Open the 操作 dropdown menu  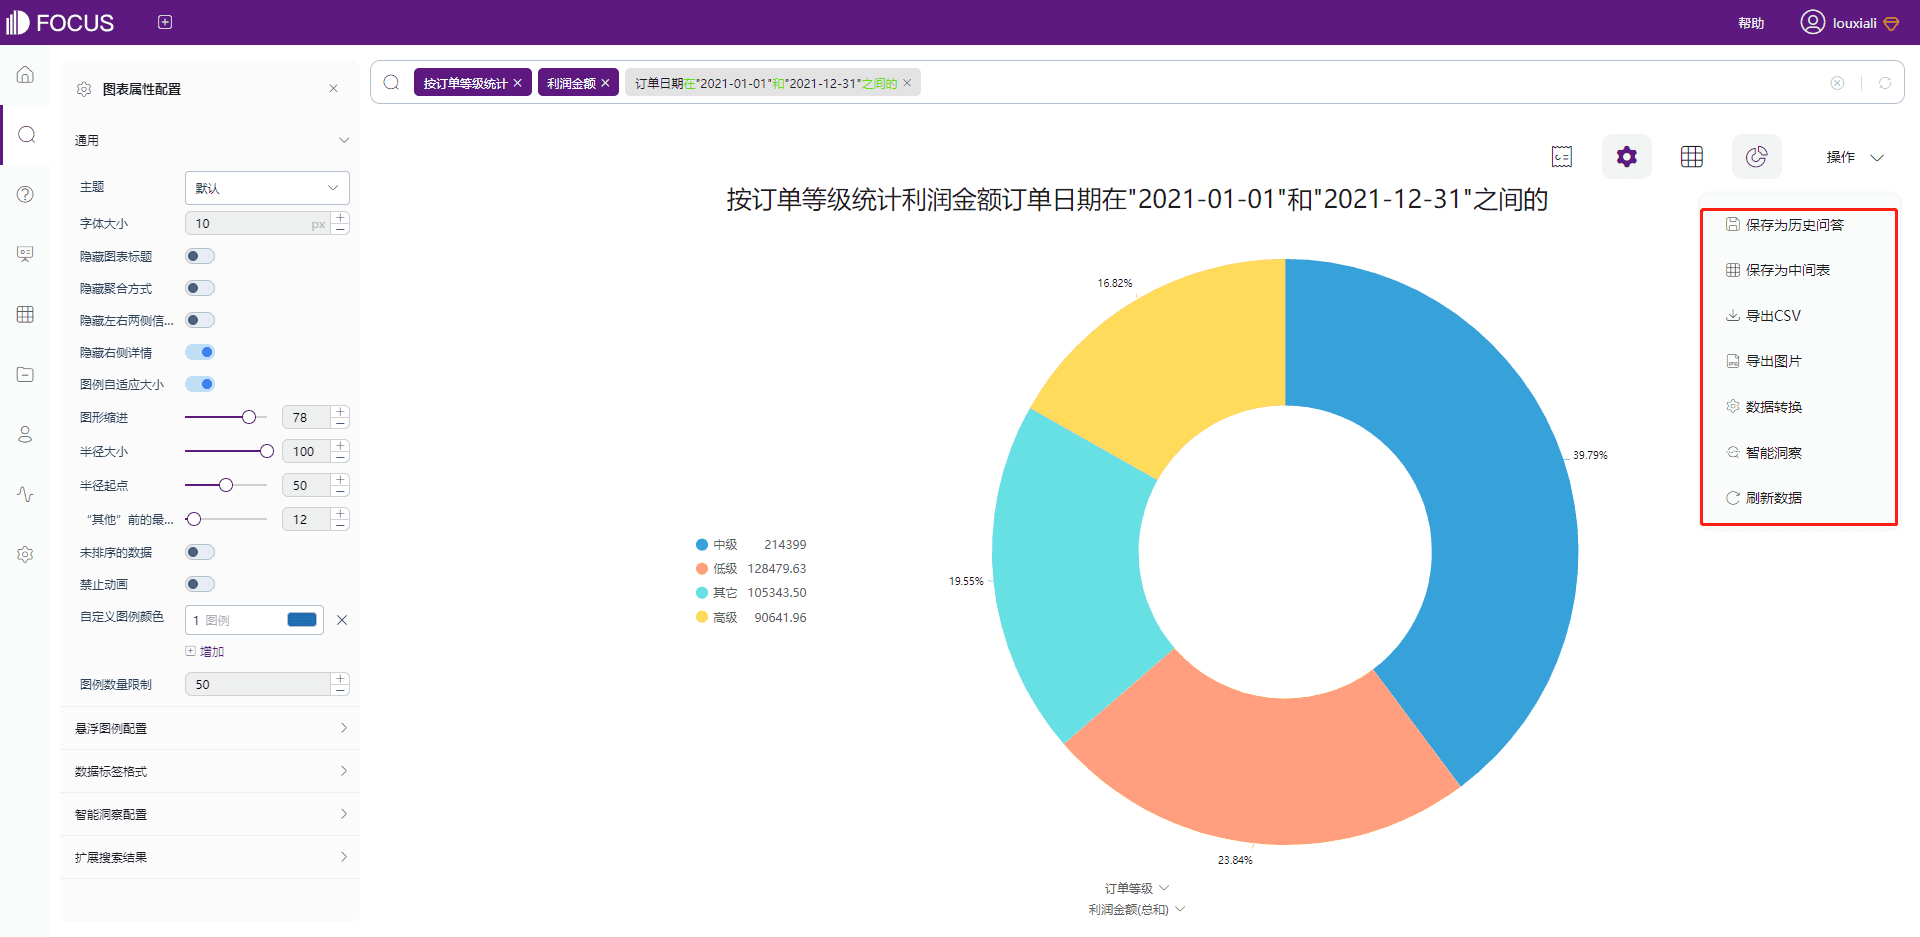click(x=1855, y=157)
